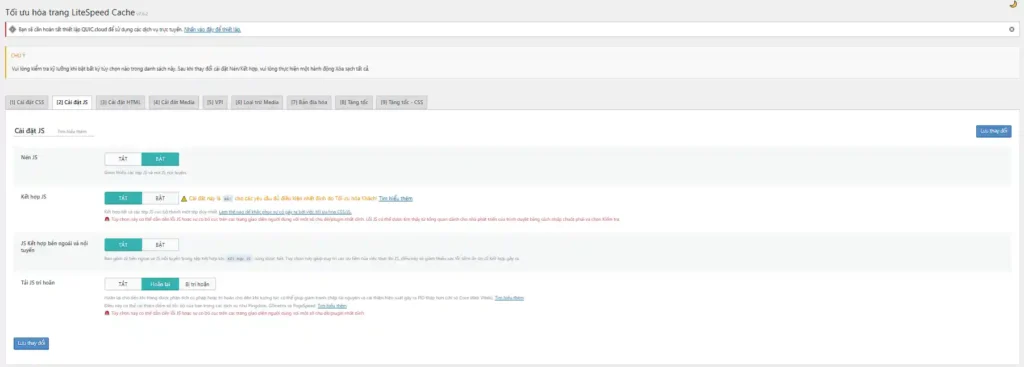Dismiss the QUIC.cloud setup notice
This screenshot has width=1024, height=367.
point(1012,29)
